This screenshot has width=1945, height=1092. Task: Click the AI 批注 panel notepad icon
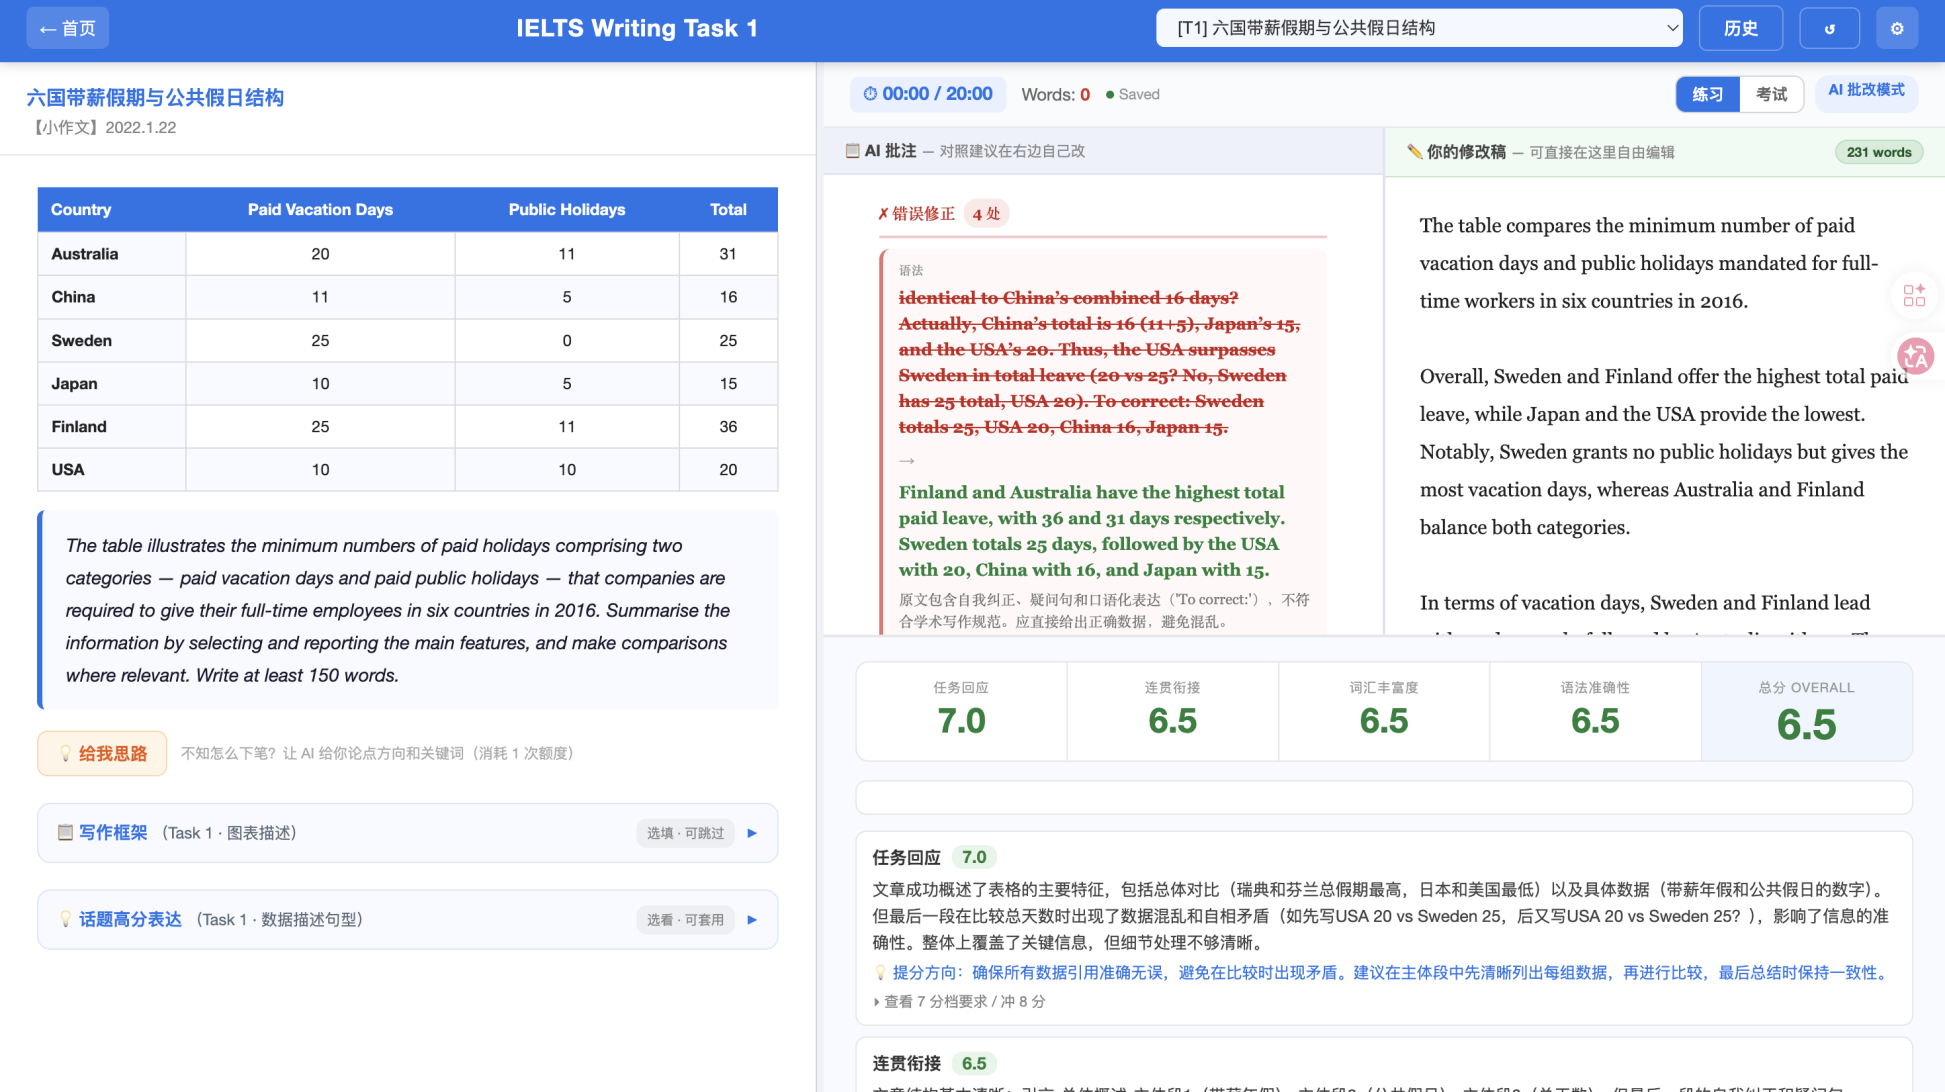point(852,151)
